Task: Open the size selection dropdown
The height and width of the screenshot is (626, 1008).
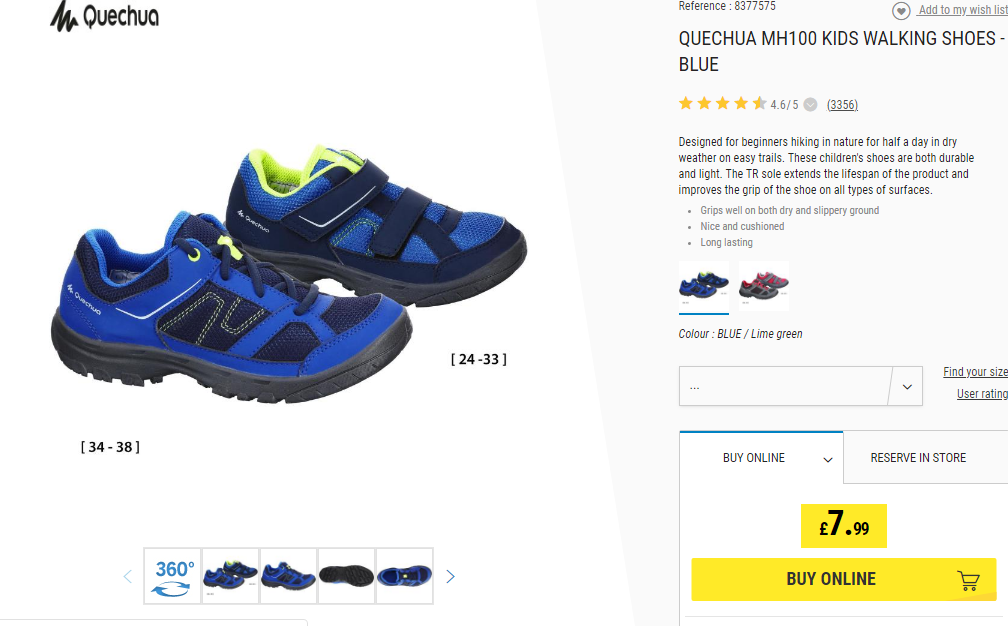Action: coord(800,386)
